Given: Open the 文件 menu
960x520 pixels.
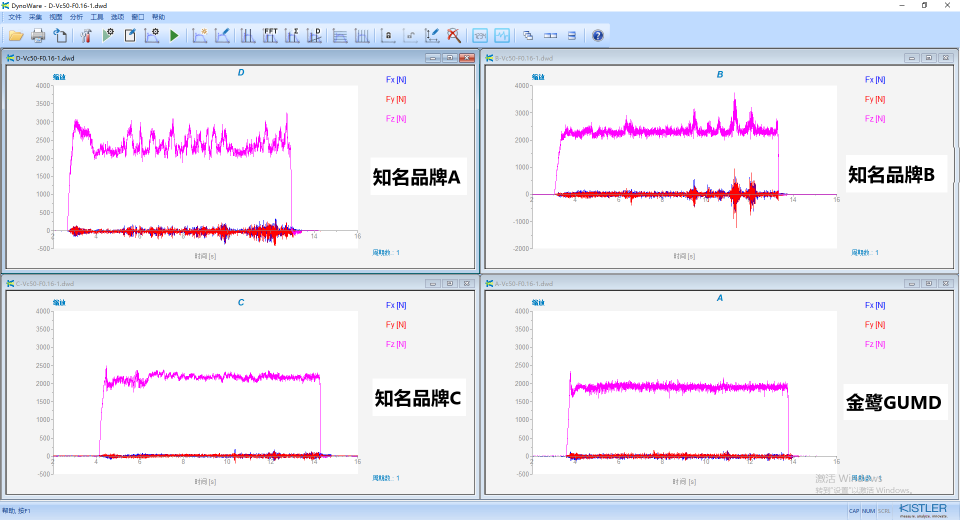Looking at the screenshot, I should [x=15, y=17].
